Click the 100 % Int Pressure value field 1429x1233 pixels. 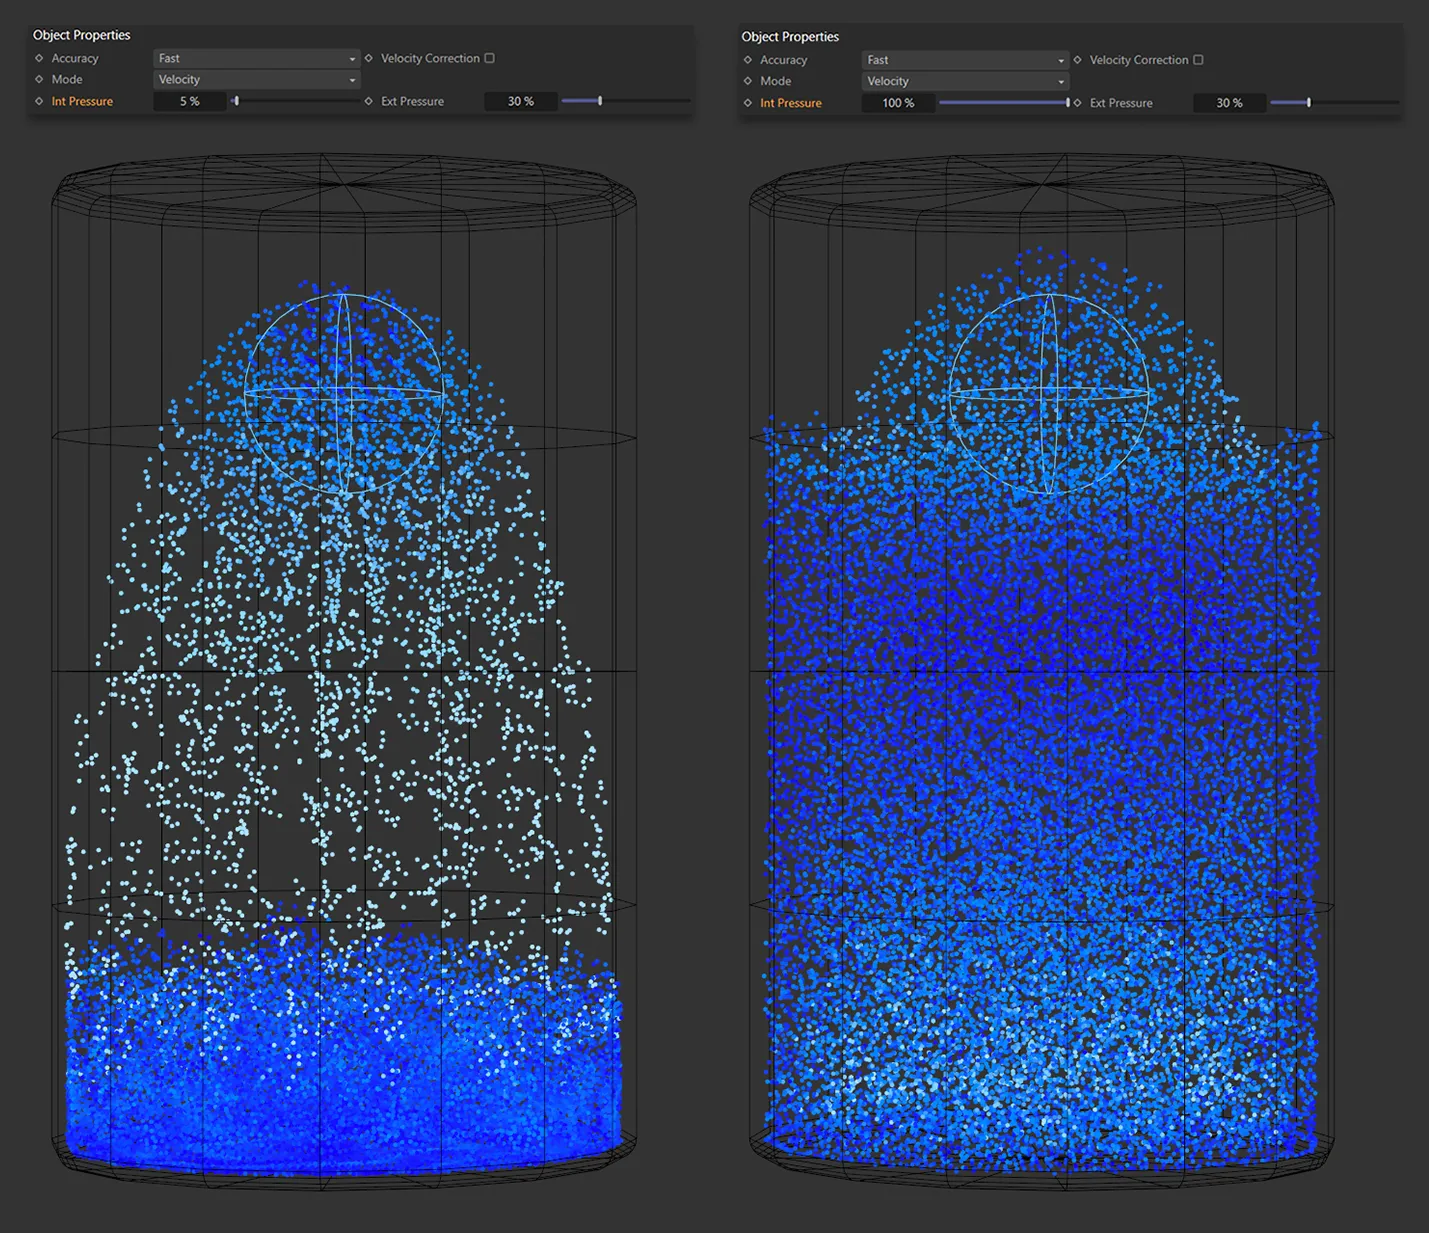pos(897,102)
